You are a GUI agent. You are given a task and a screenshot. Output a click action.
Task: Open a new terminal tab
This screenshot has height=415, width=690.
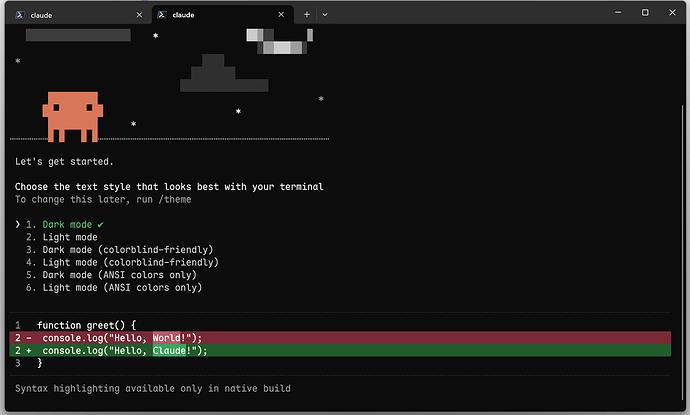[x=307, y=15]
